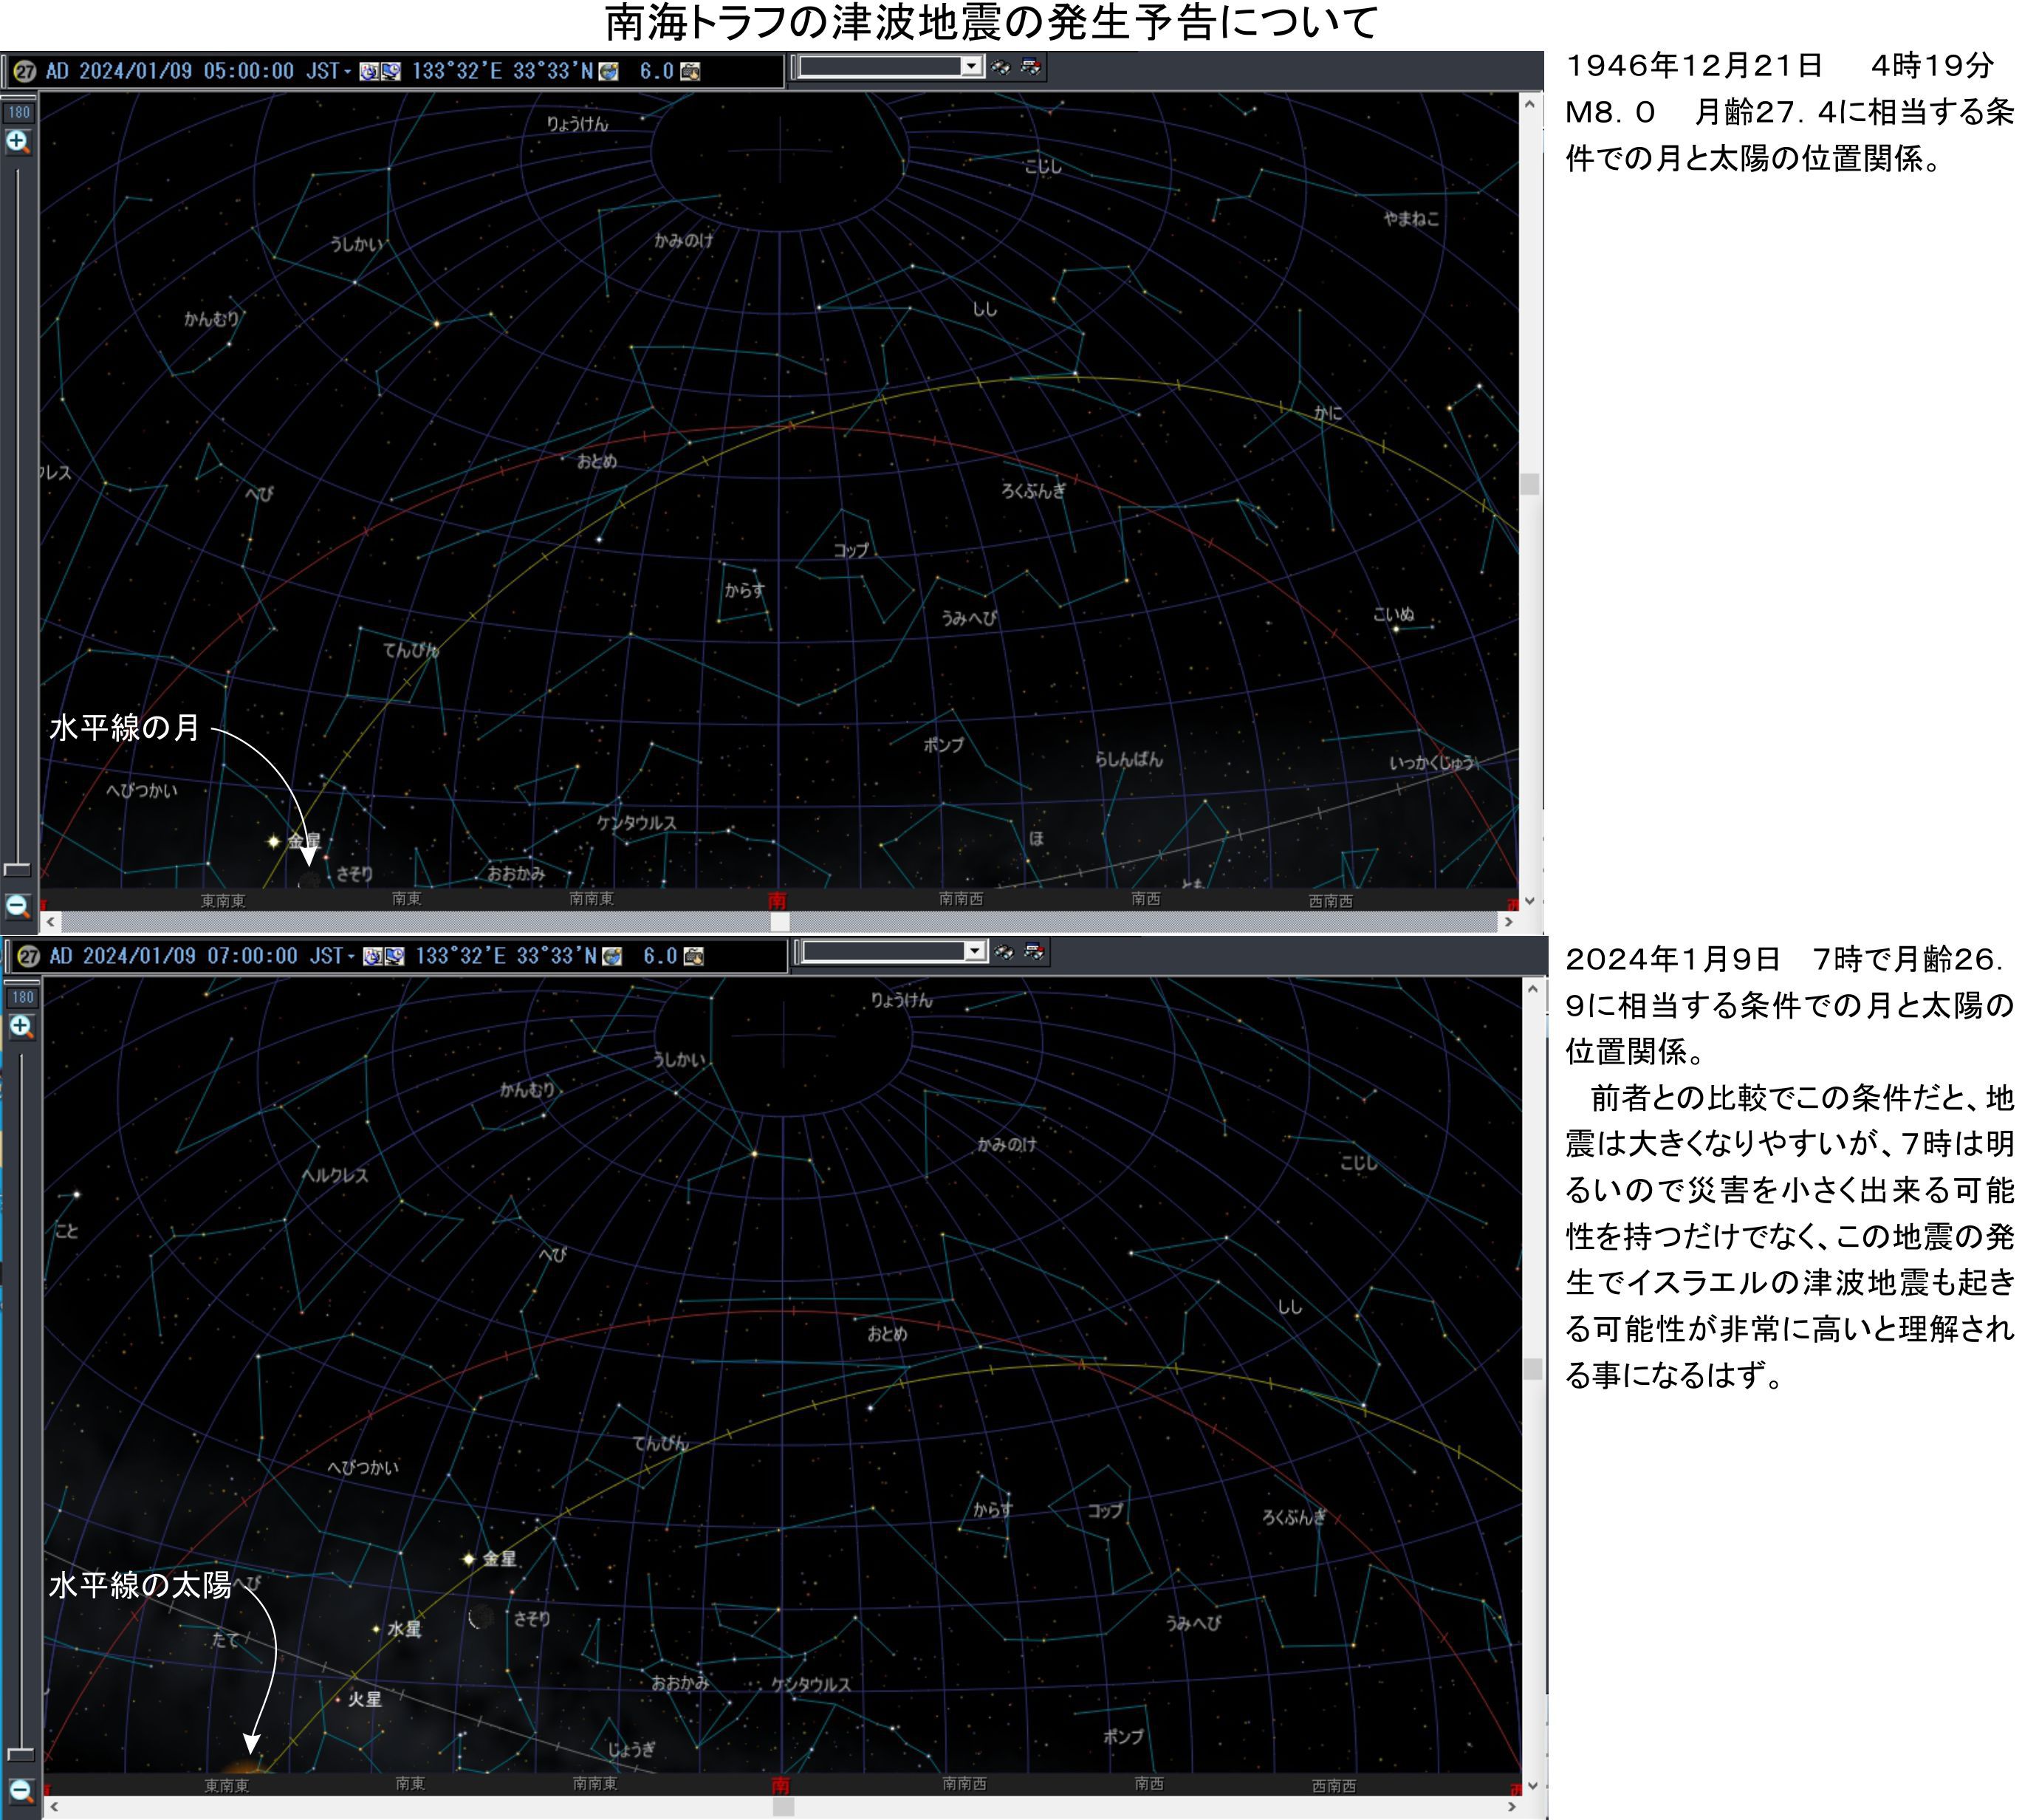The width and height of the screenshot is (2022, 1820).
Task: Select 火星 (Mars) in the lower chart
Action: coord(338,1699)
